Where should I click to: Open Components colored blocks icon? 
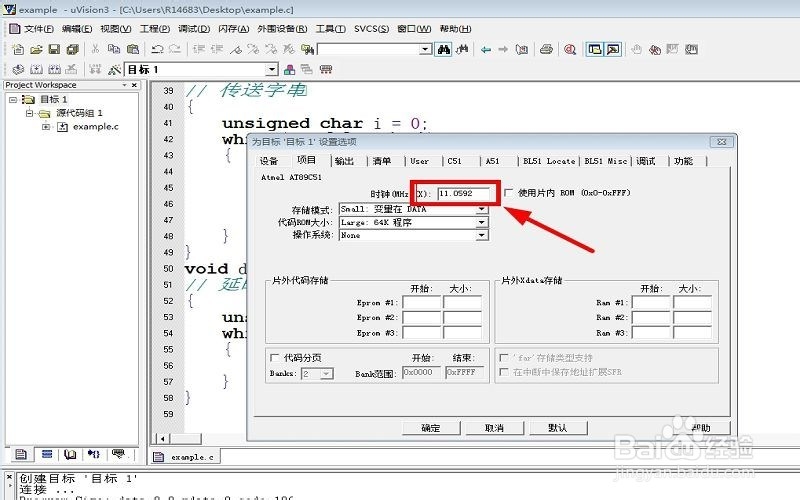(289, 69)
